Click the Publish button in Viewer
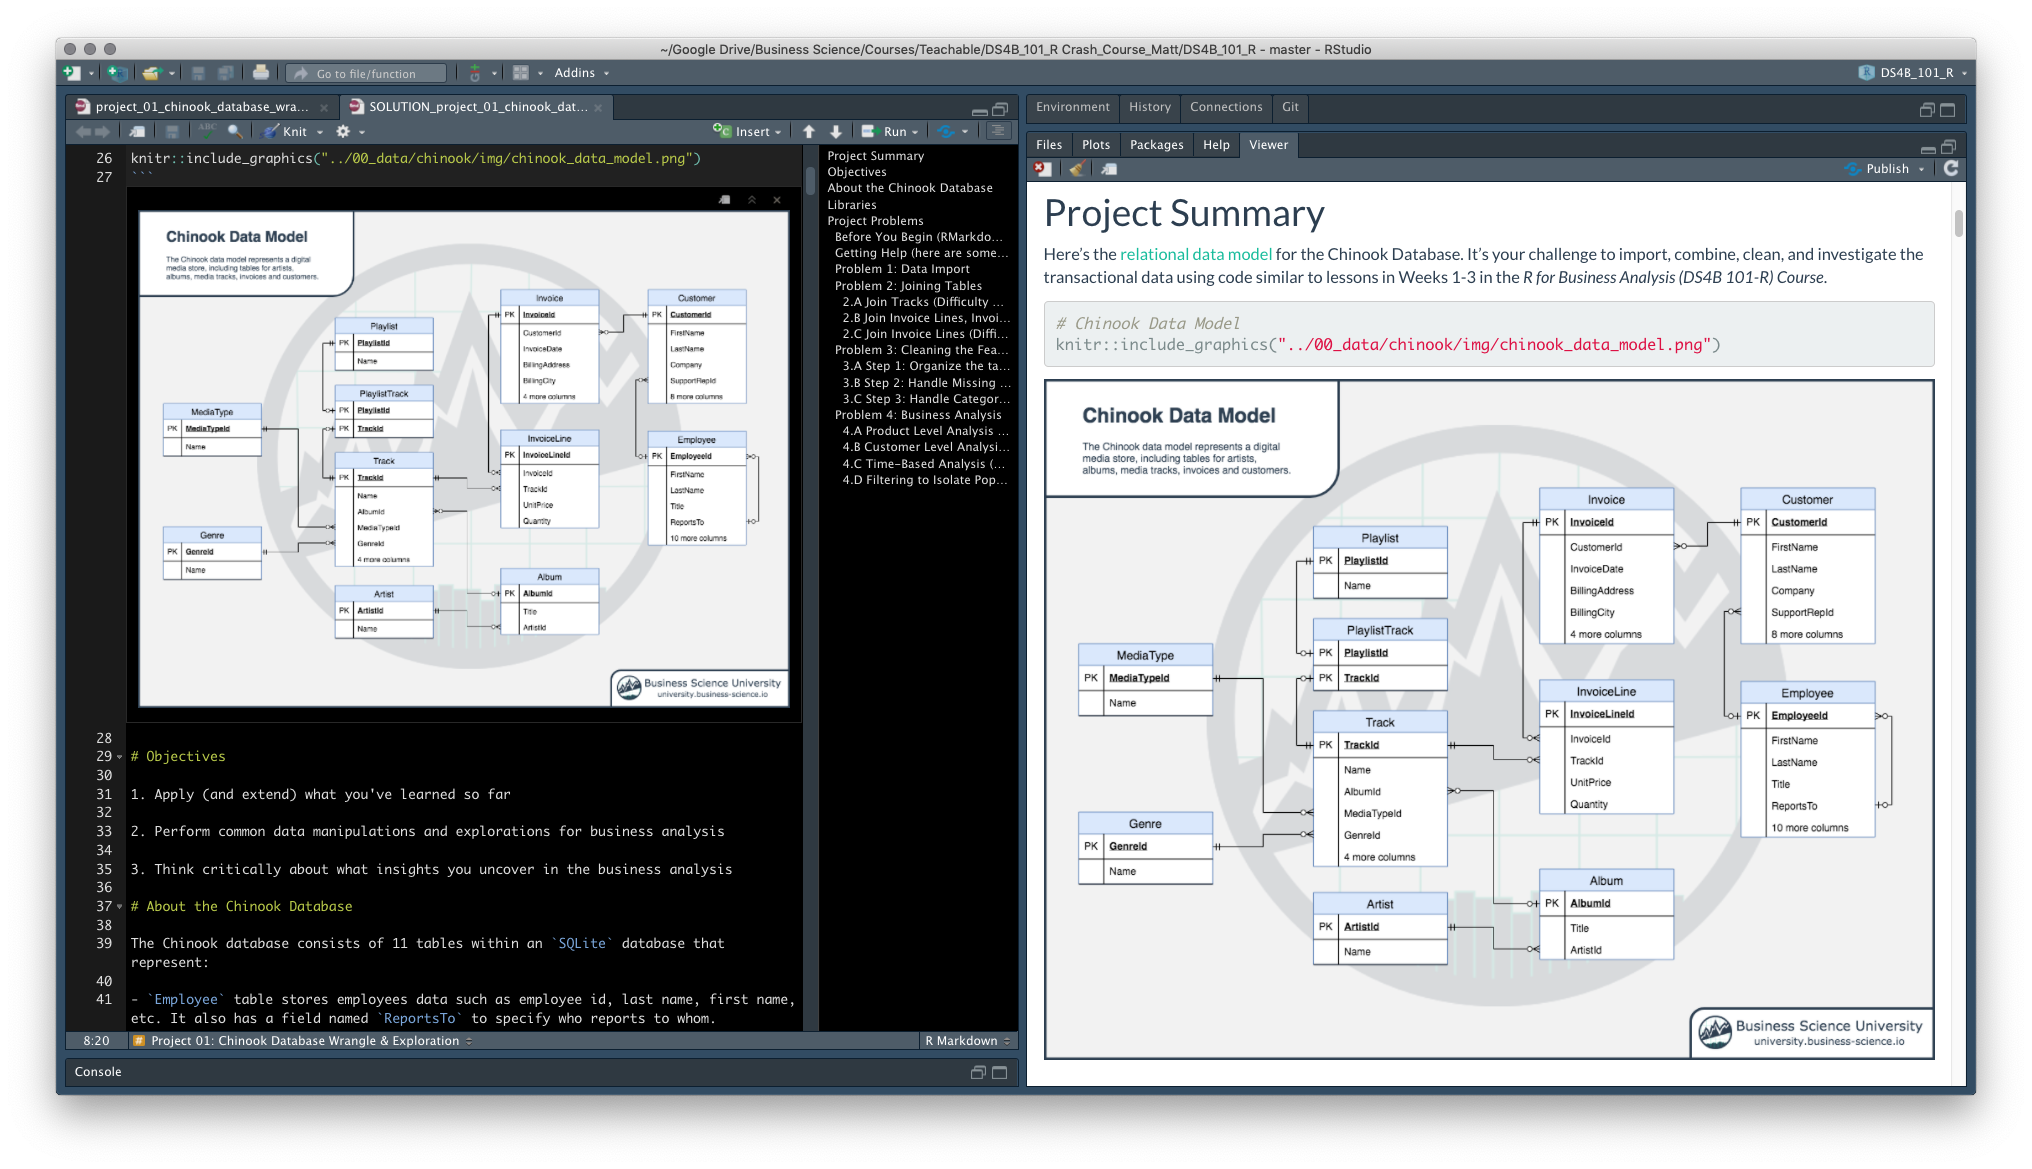The image size is (2032, 1169). coord(1878,169)
